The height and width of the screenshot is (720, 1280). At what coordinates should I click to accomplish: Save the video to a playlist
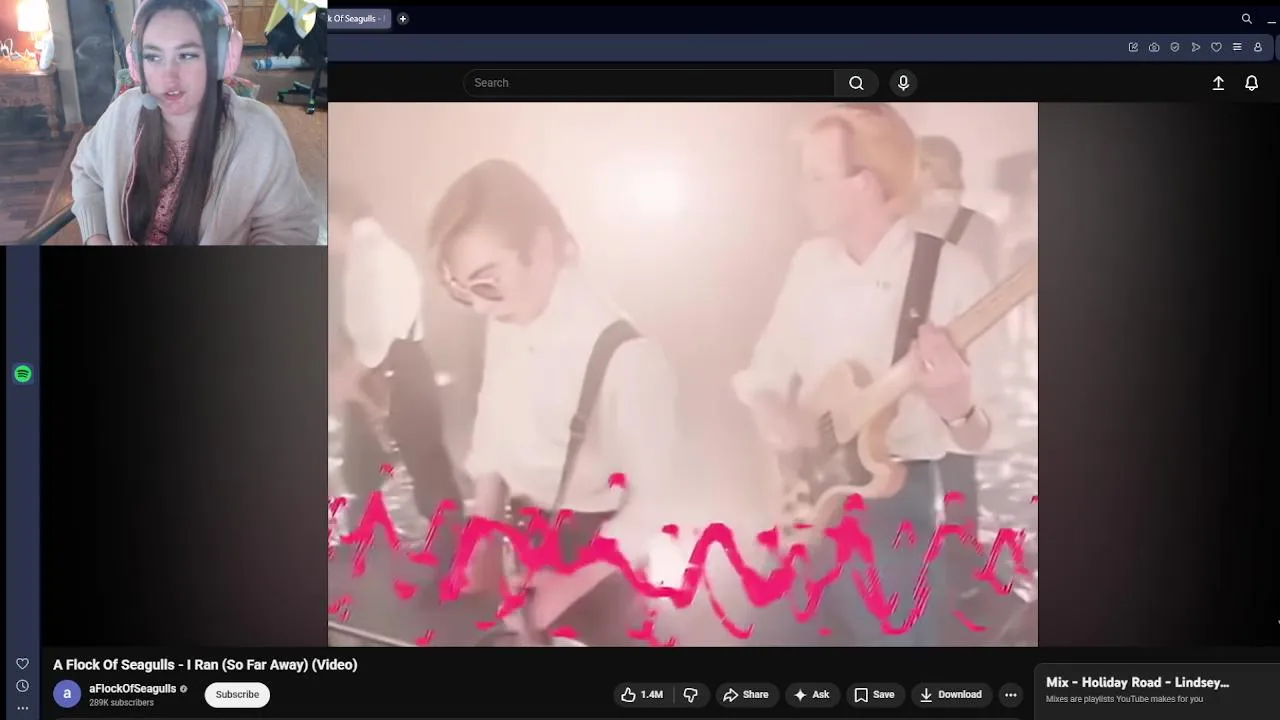click(874, 695)
